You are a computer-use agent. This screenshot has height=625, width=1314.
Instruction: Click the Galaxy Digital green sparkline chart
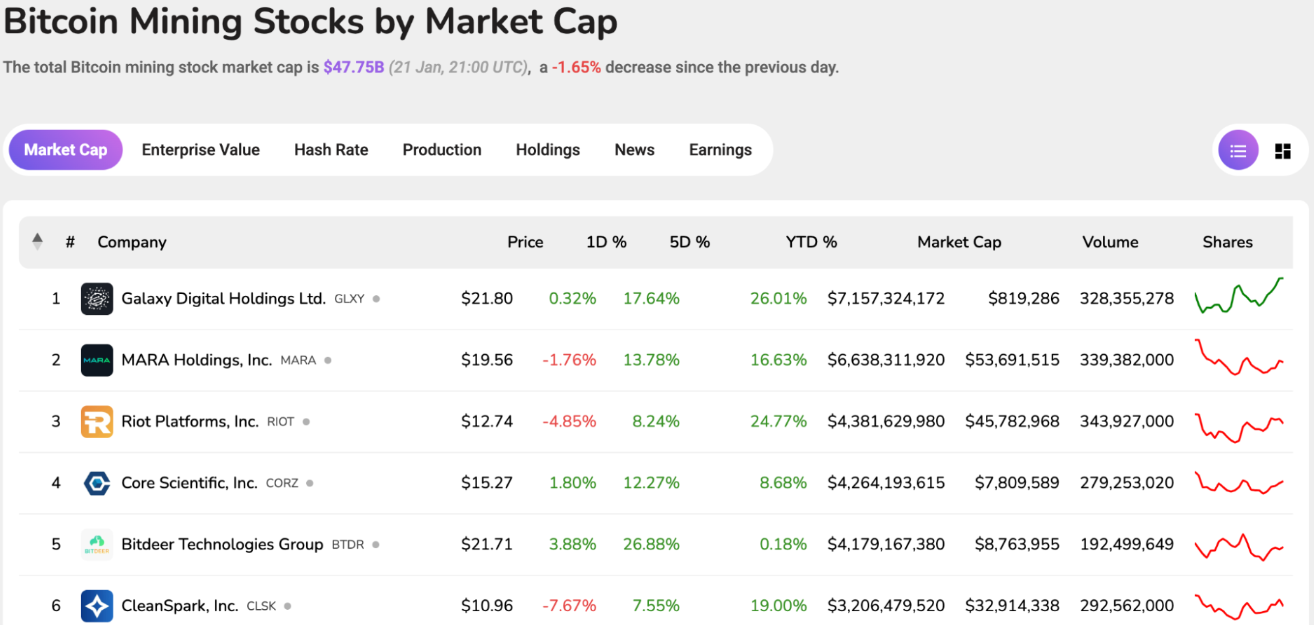point(1239,297)
